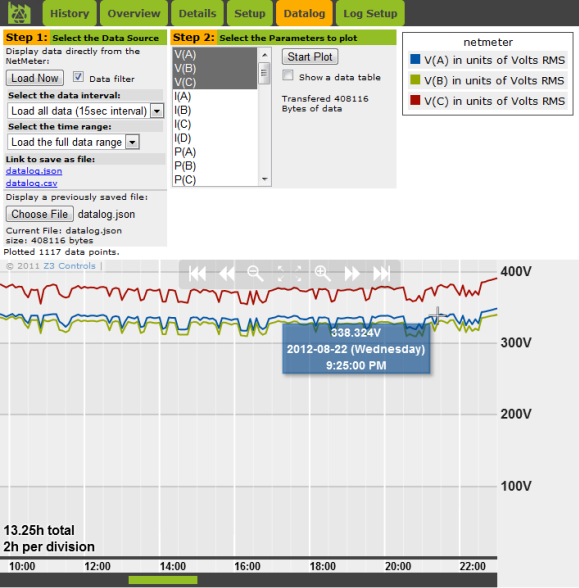Image resolution: width=579 pixels, height=588 pixels.
Task: Click the green logo icon at top left
Action: click(19, 14)
